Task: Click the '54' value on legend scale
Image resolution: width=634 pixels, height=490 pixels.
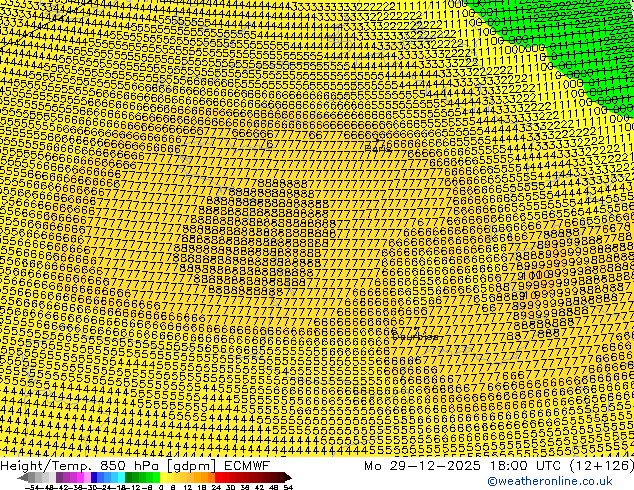Action: pyautogui.click(x=288, y=488)
